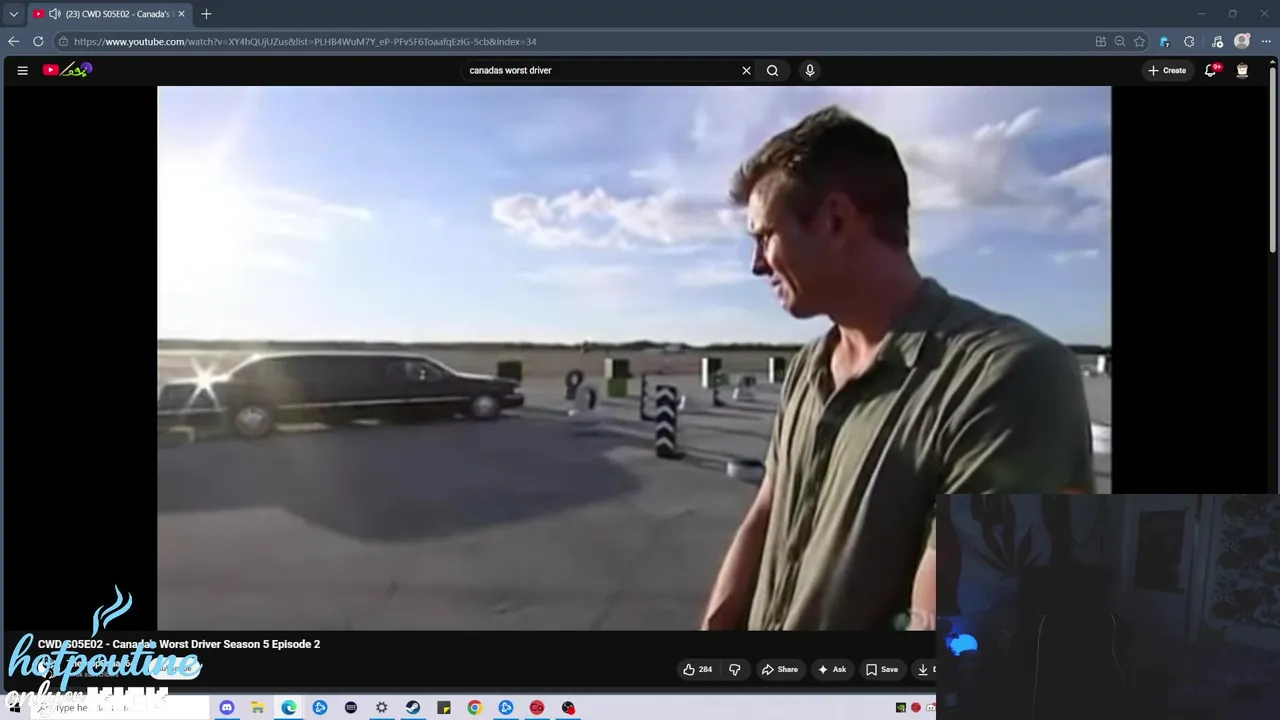Save the video to a playlist
Screen dimensions: 1280x720
tap(882, 669)
